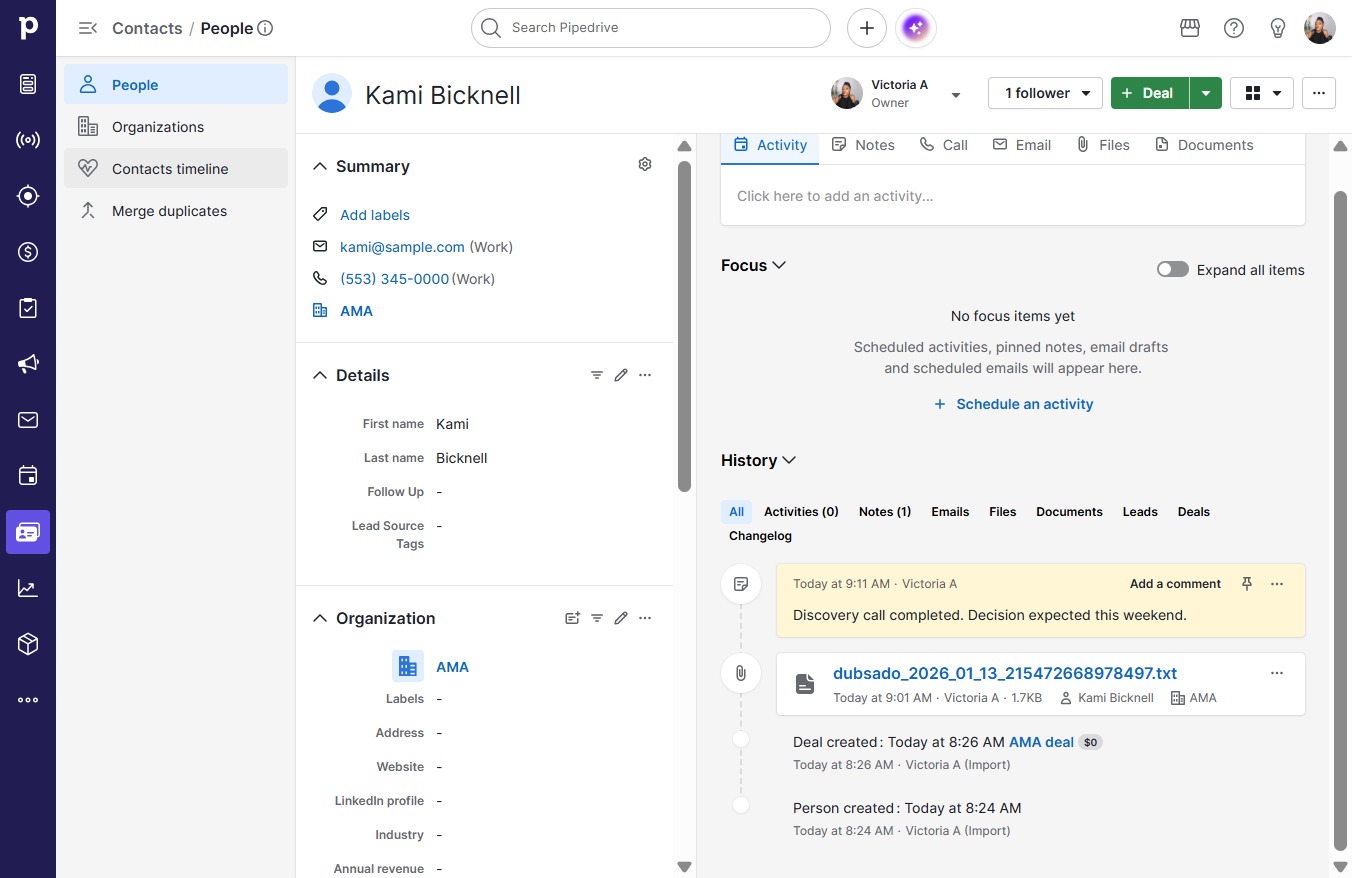The height and width of the screenshot is (878, 1352).
Task: Click Add a comment on note
Action: [x=1175, y=584]
